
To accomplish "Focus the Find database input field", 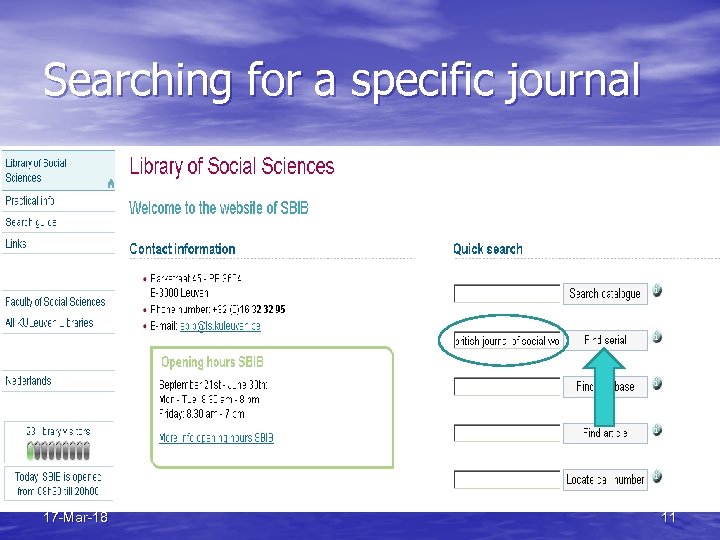I will pos(507,387).
